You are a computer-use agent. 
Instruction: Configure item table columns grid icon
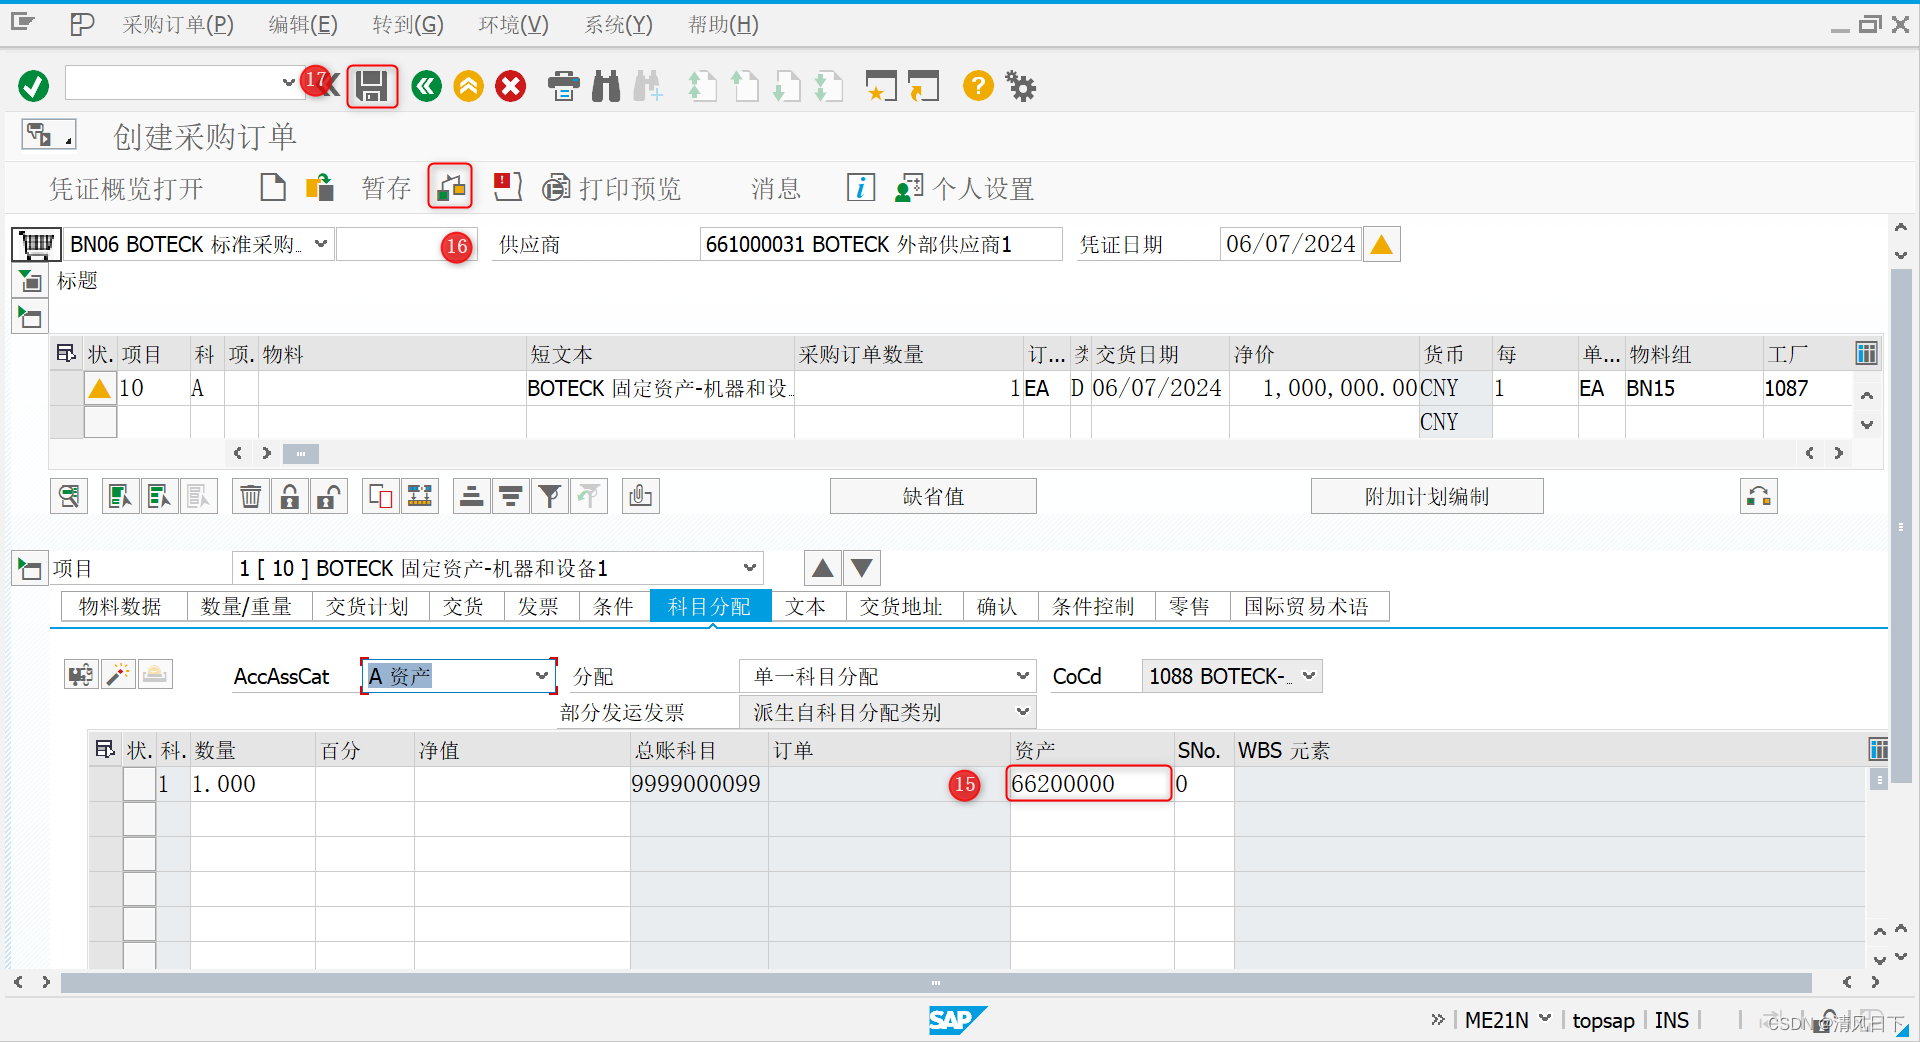1866,353
